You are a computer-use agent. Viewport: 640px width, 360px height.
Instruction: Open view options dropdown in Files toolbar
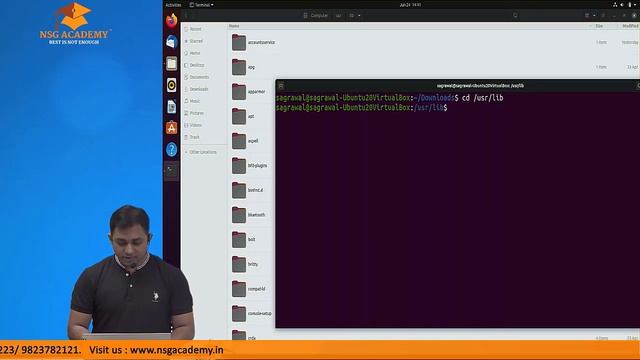coord(594,16)
